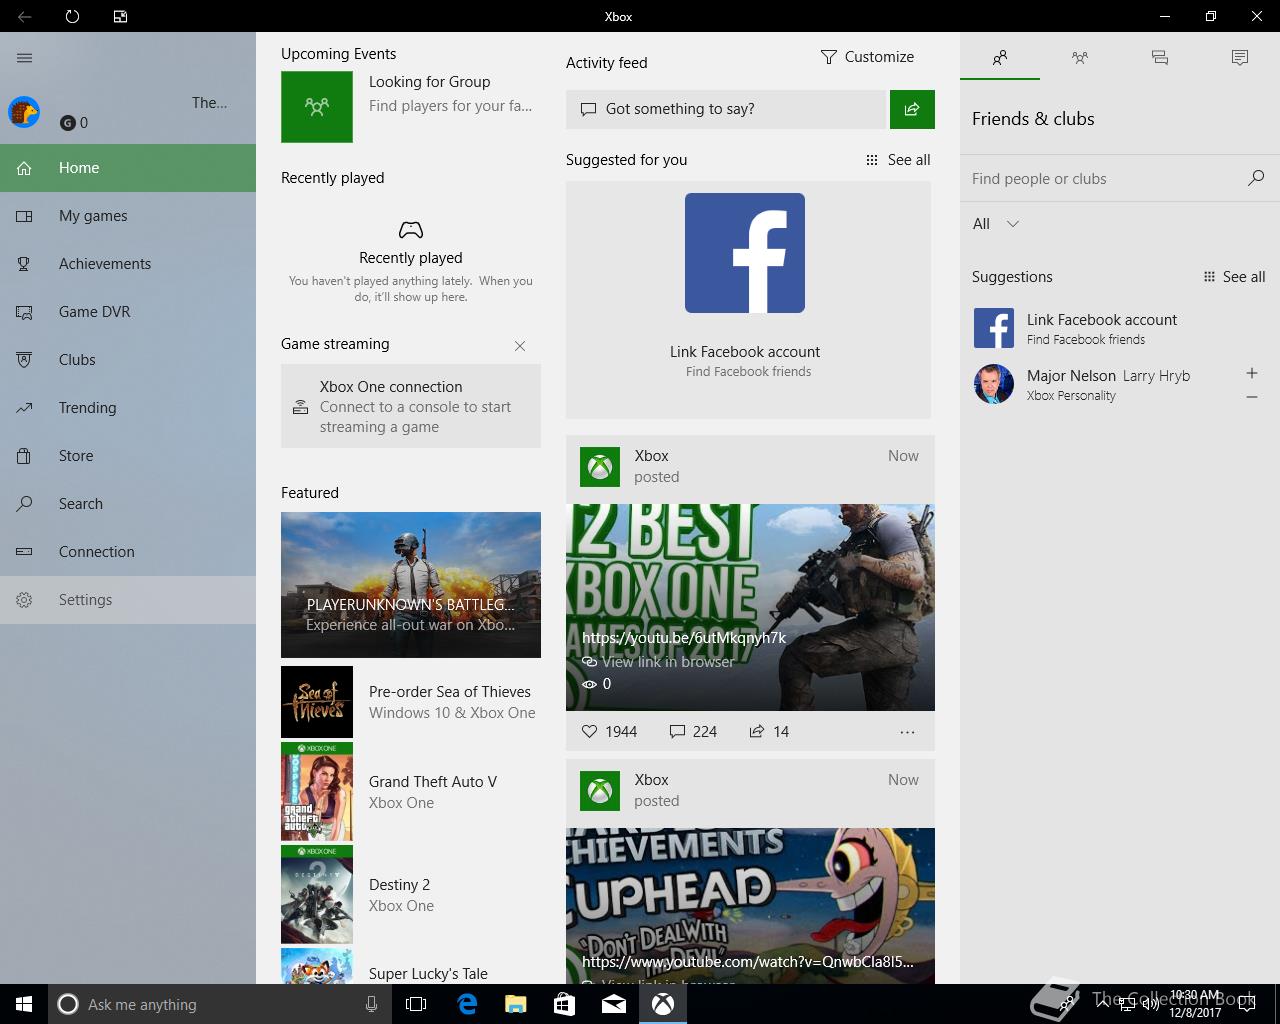The image size is (1280, 1024).
Task: Switch to Activity alerts tab
Action: coord(1240,58)
